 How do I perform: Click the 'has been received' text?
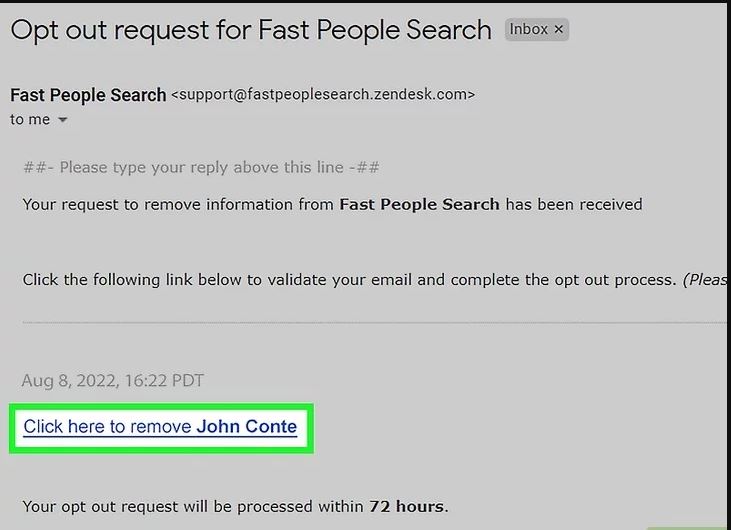(x=574, y=204)
